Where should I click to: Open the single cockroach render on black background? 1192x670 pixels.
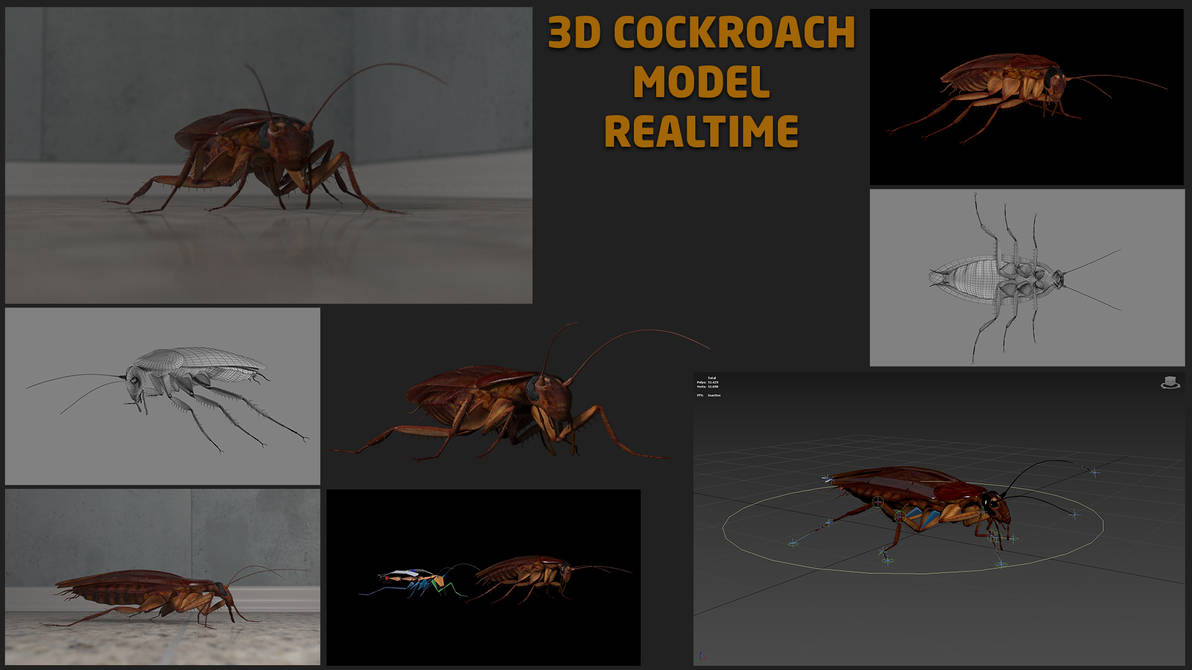coord(1026,97)
